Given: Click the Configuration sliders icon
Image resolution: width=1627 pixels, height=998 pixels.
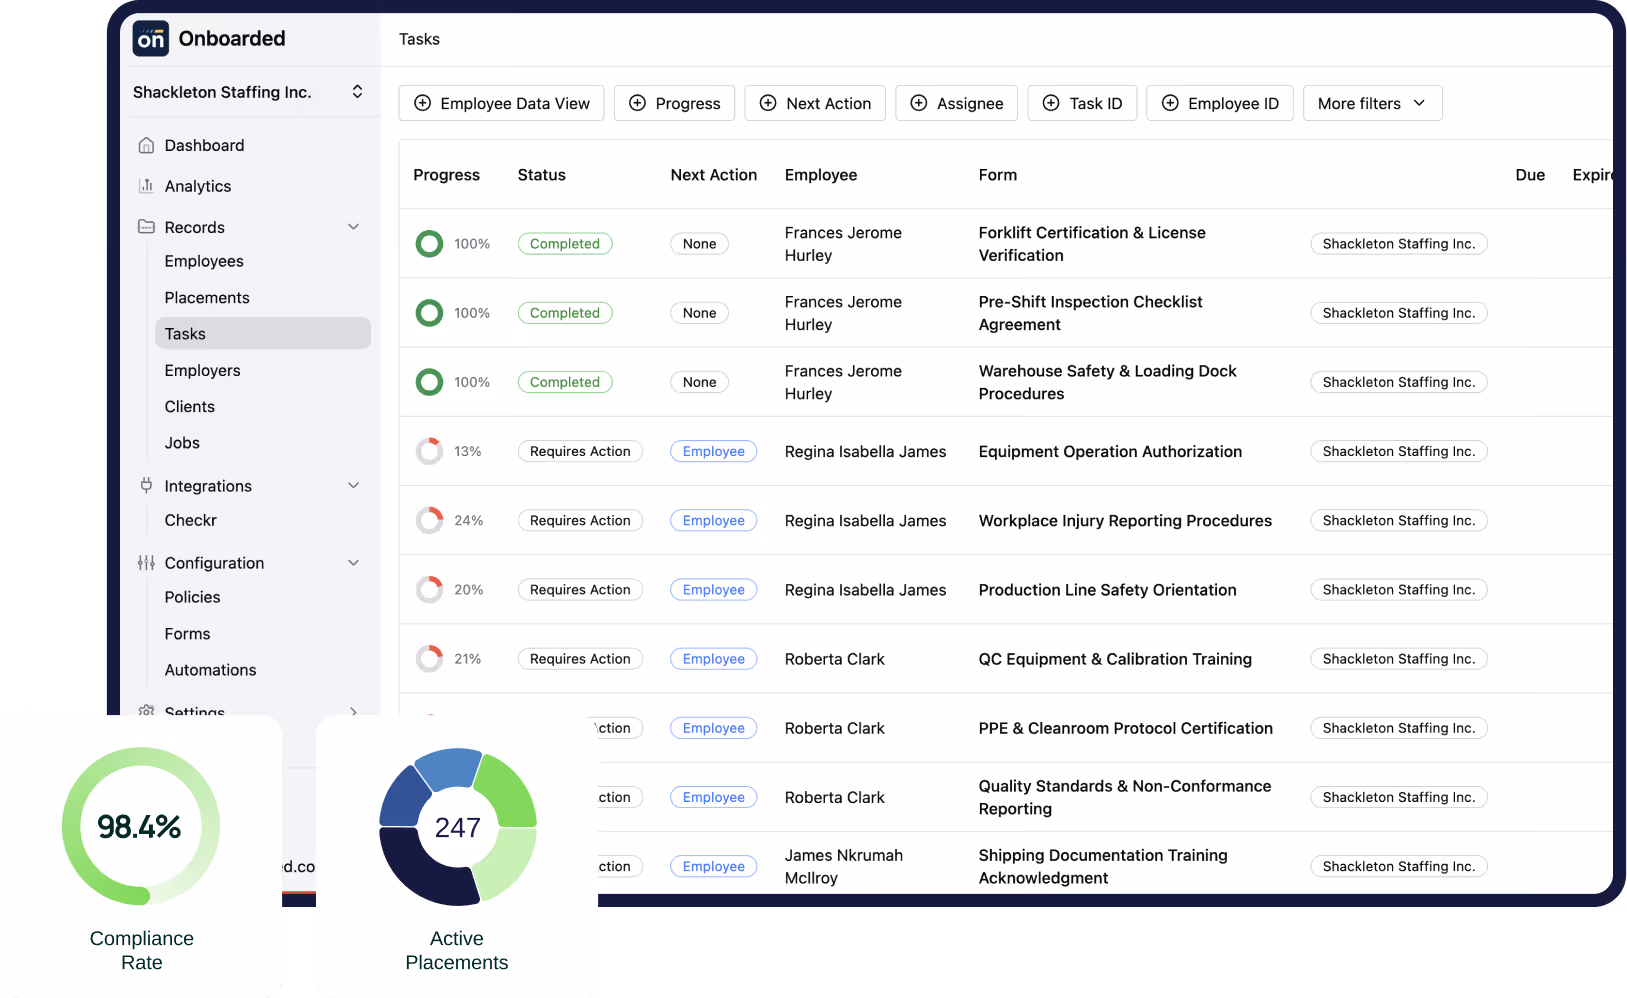Looking at the screenshot, I should click(145, 563).
